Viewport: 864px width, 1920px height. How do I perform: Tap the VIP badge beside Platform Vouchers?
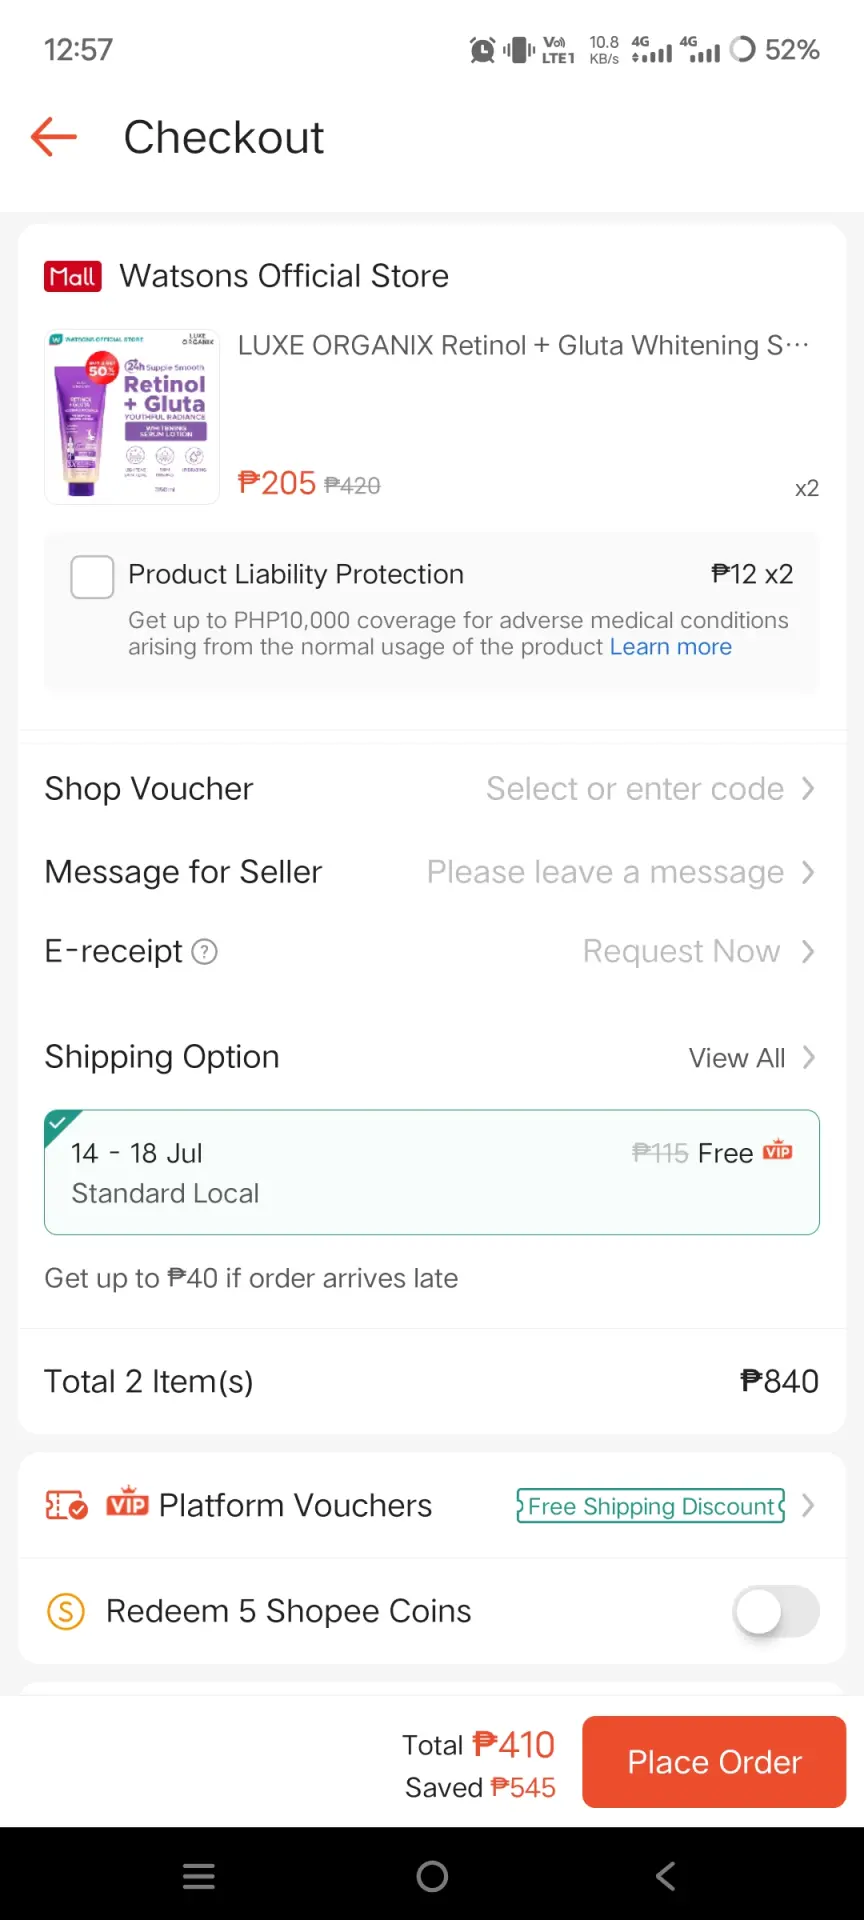click(x=127, y=1502)
